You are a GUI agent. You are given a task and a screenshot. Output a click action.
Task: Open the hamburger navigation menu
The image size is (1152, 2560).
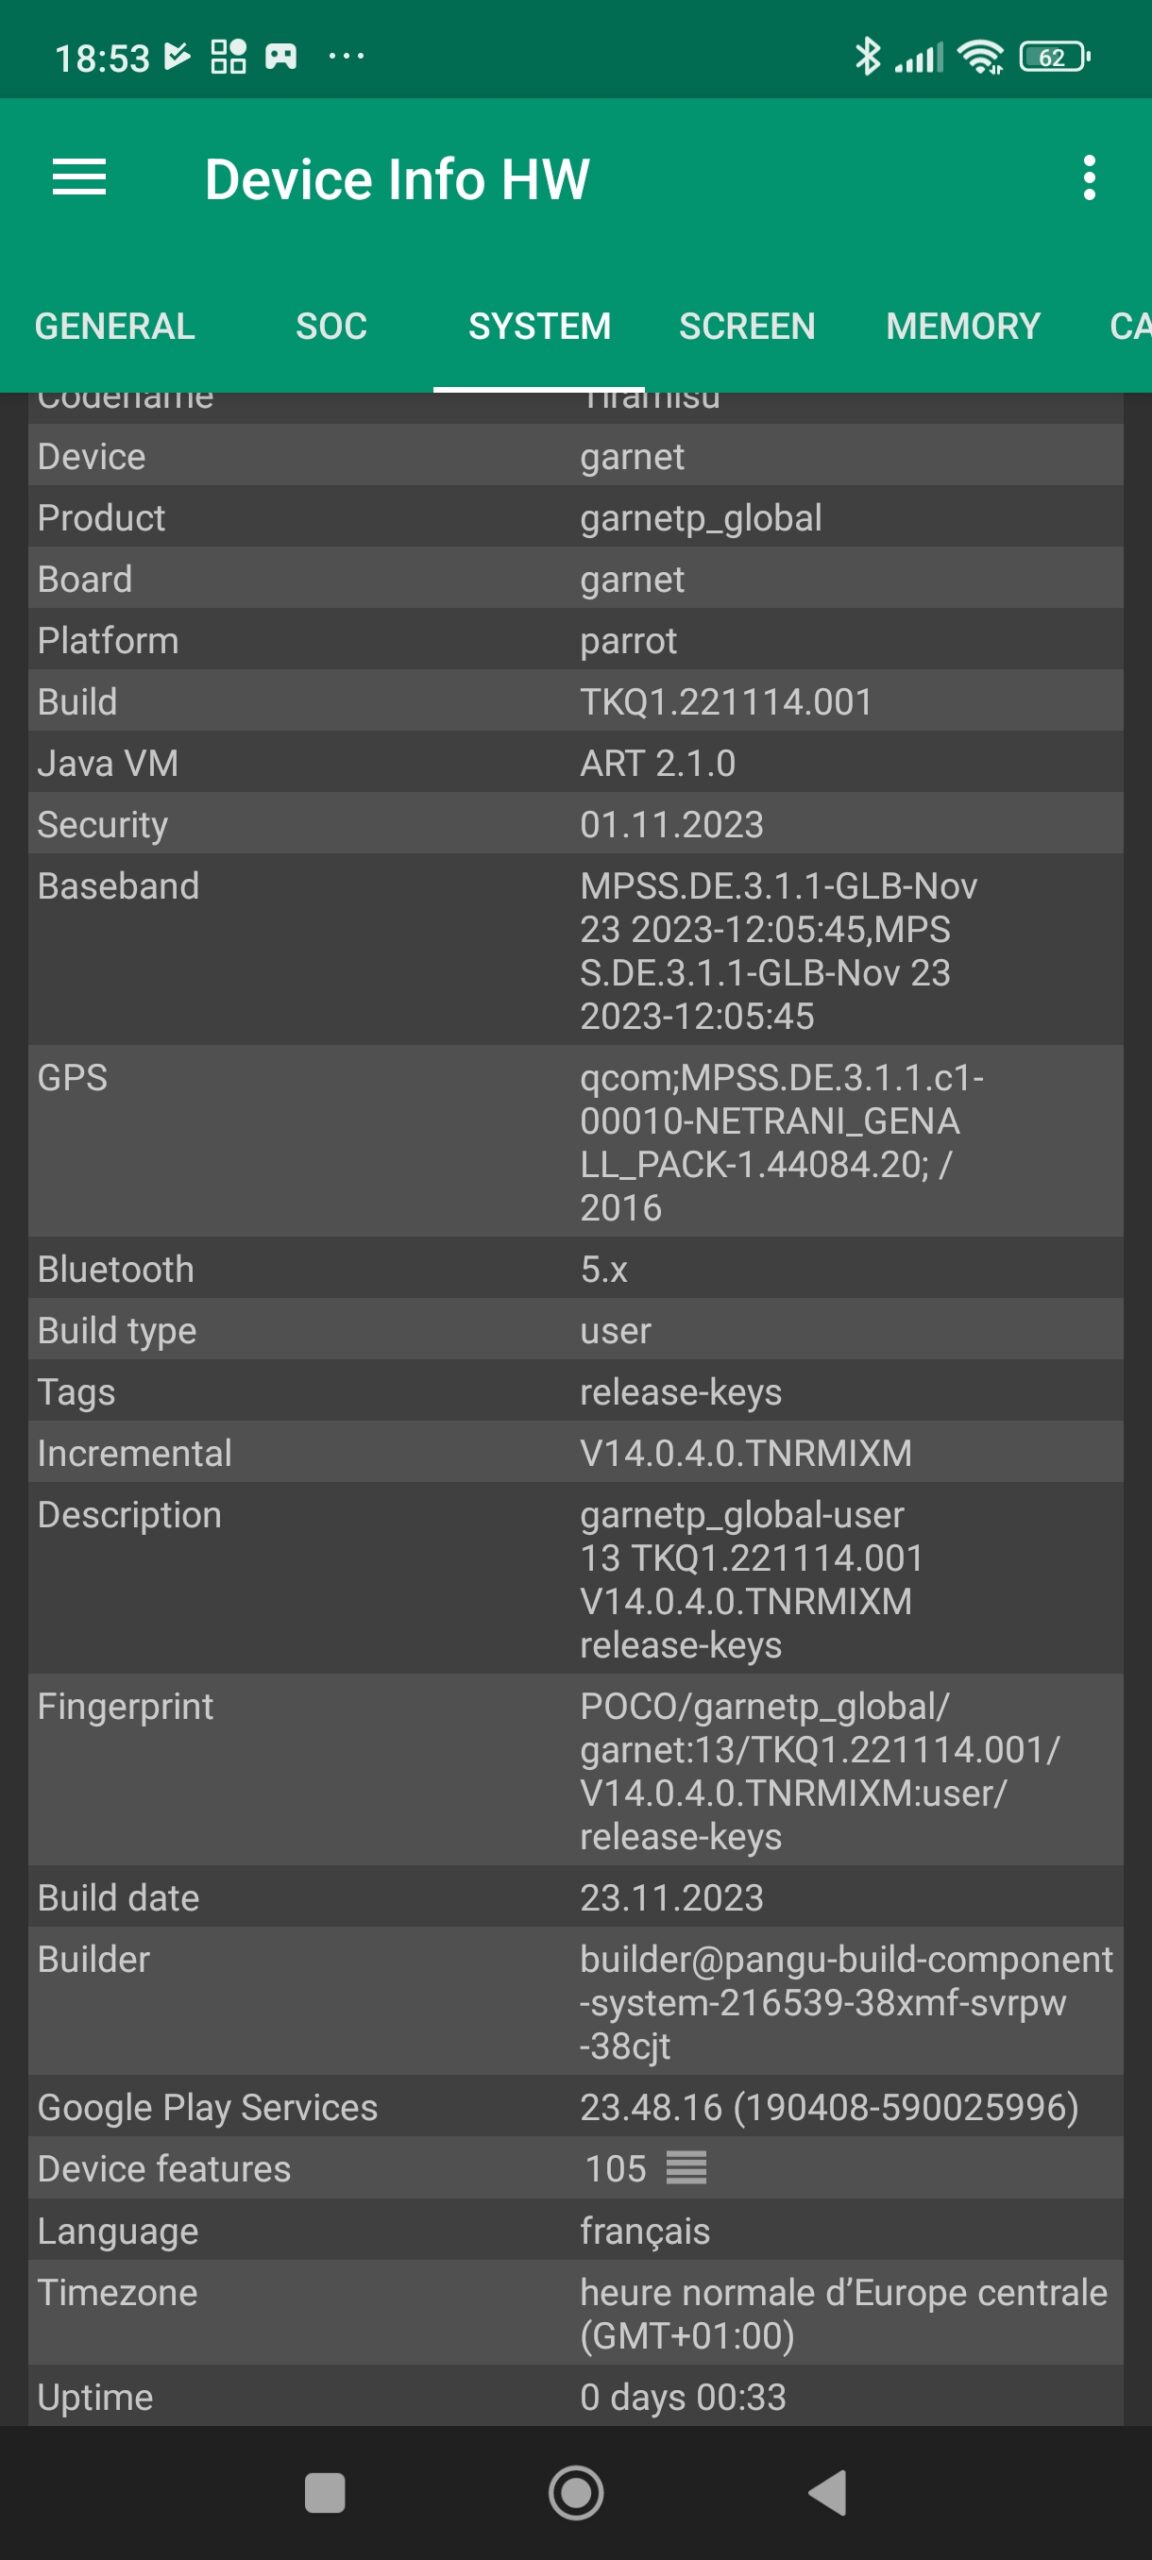click(79, 178)
